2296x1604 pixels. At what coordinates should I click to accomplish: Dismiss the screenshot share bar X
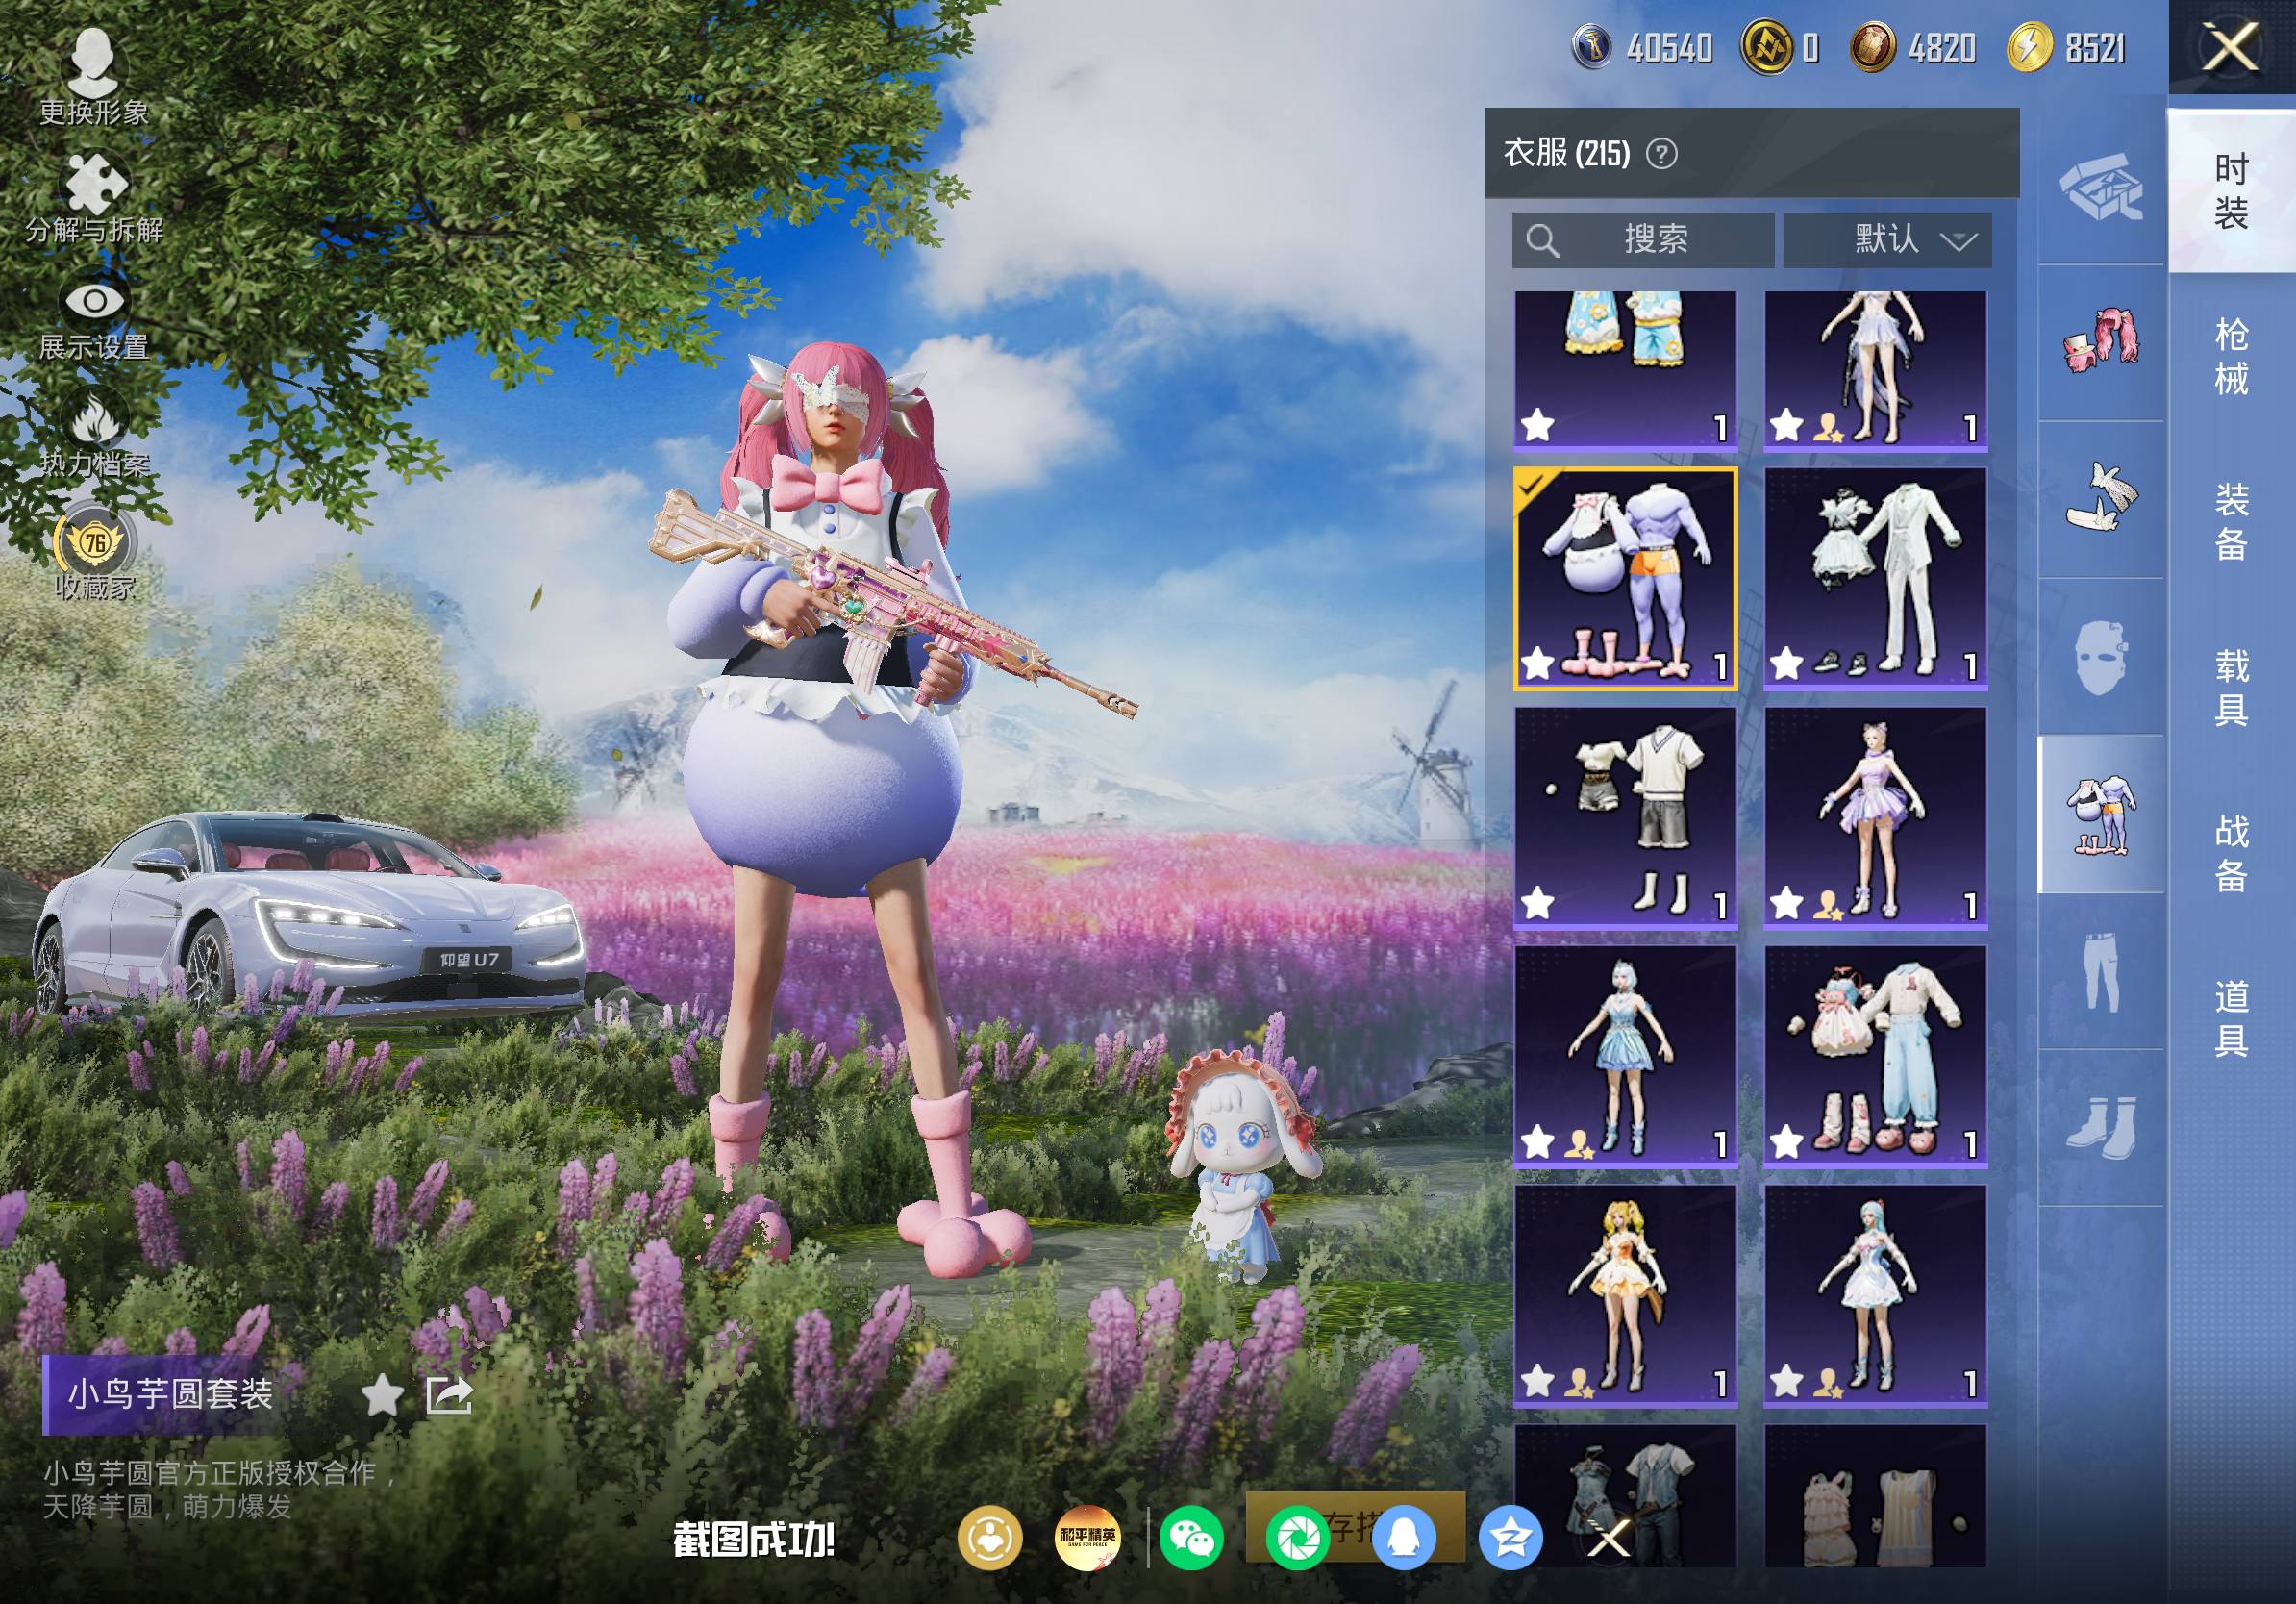coord(1610,1538)
